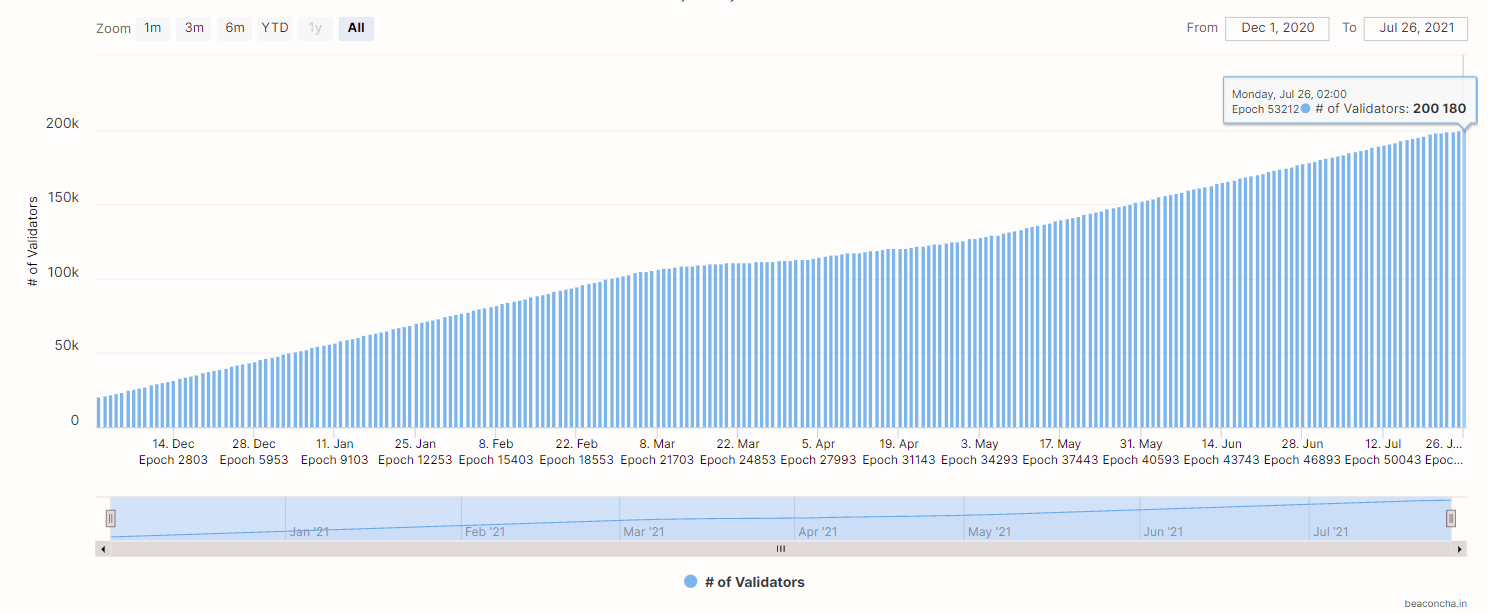Select the All zoom range

coord(356,28)
